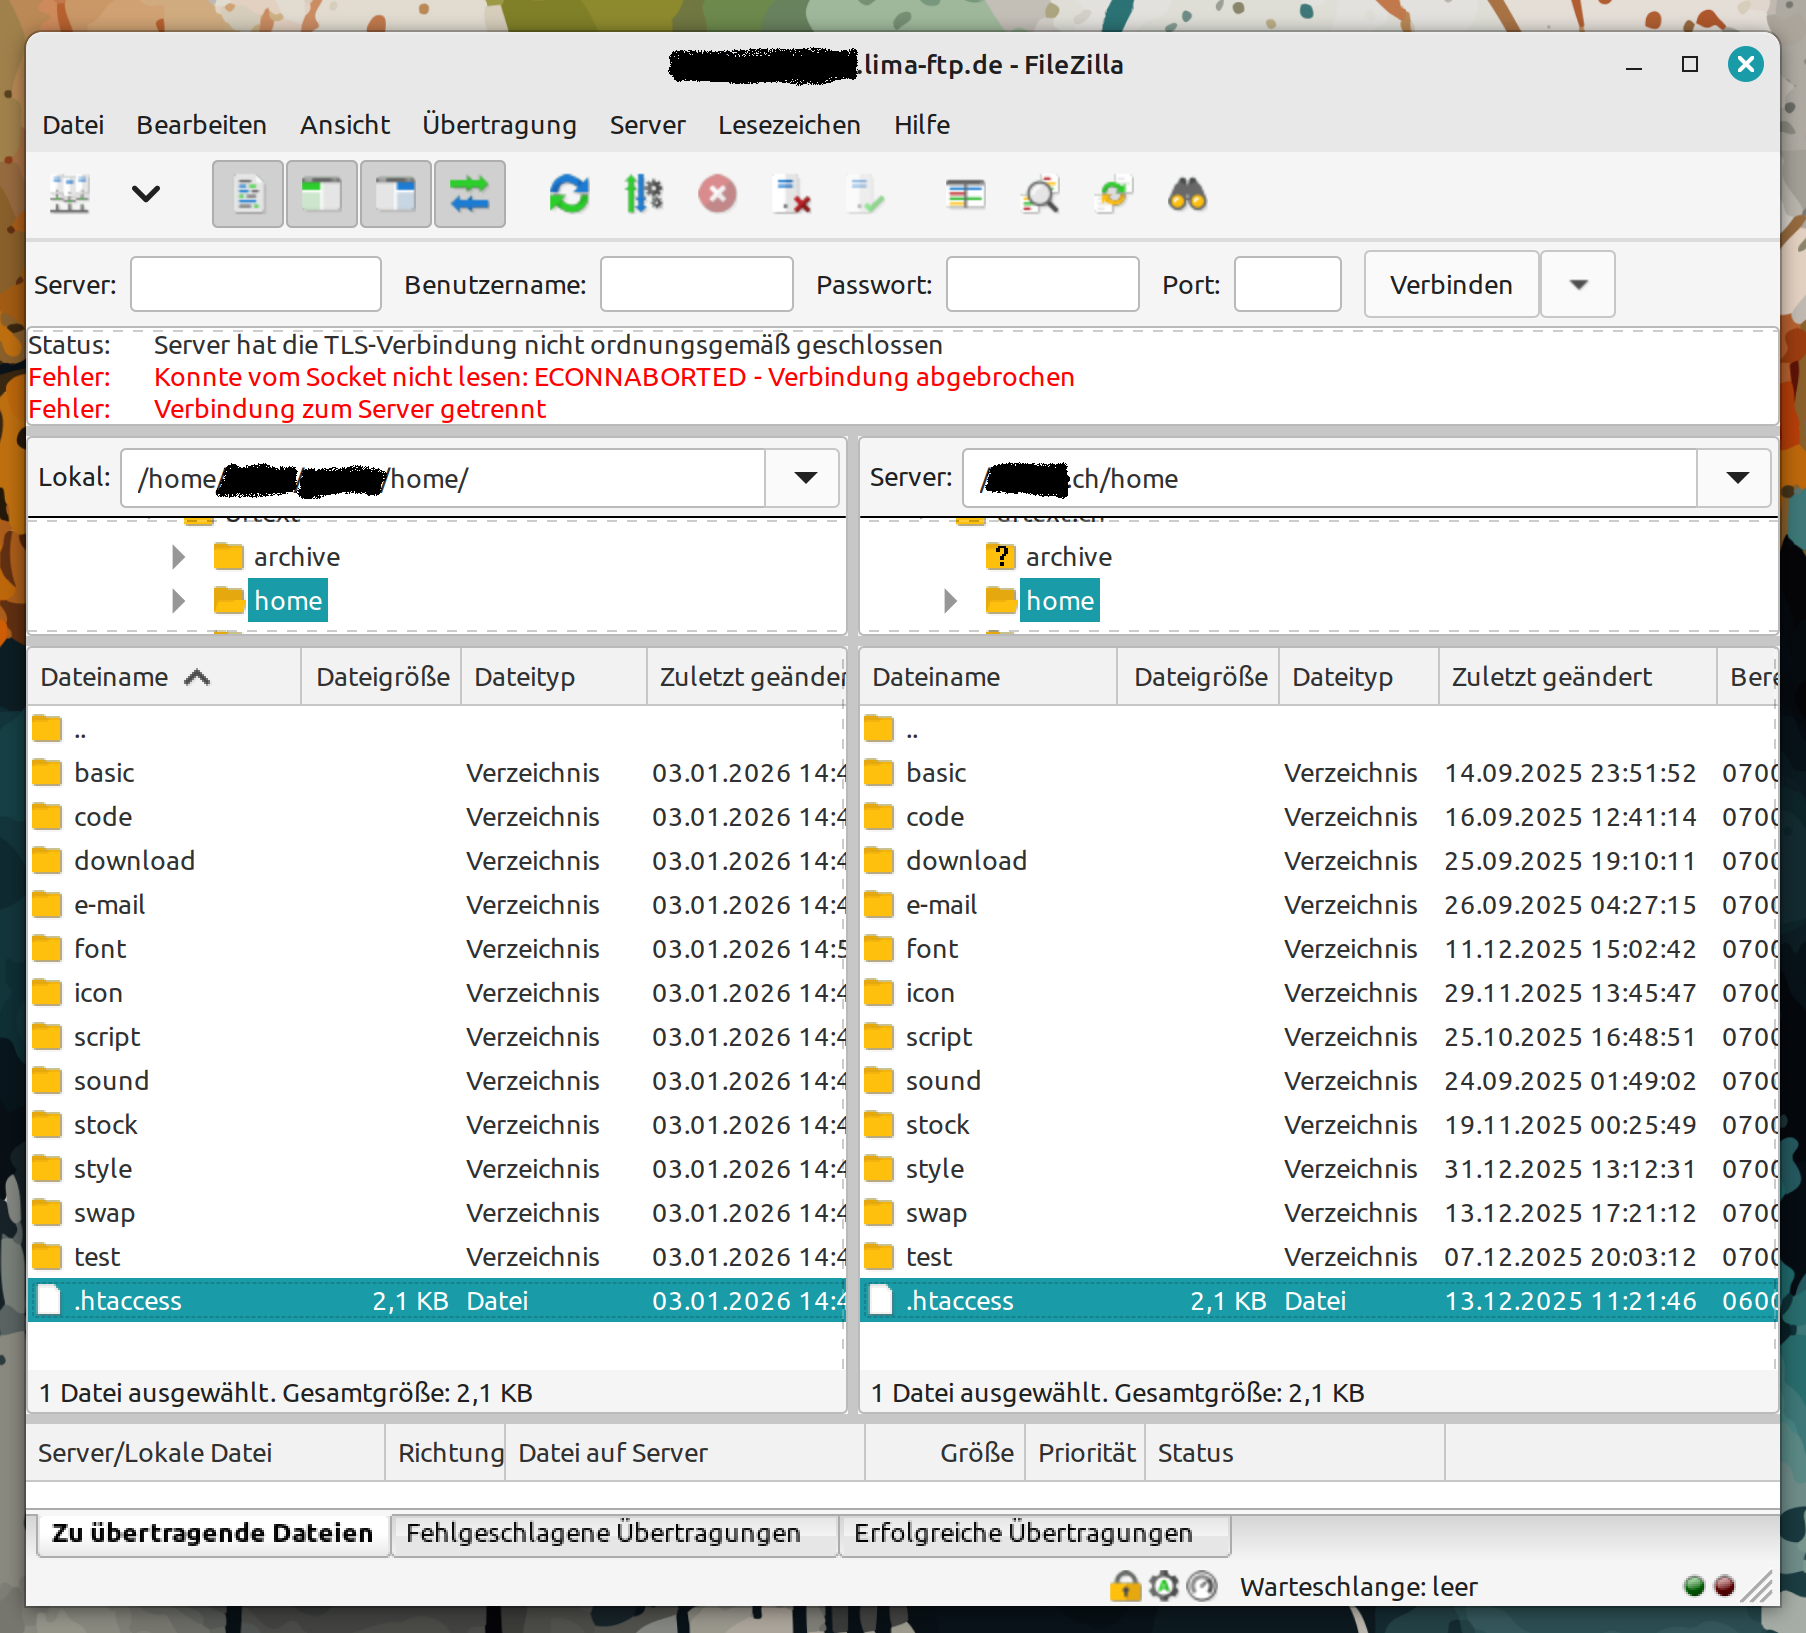Select local download folder row
This screenshot has width=1806, height=1633.
pyautogui.click(x=437, y=861)
